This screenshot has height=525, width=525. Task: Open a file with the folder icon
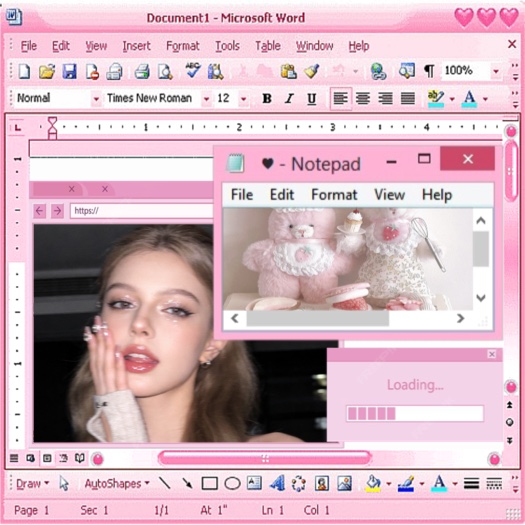click(47, 71)
